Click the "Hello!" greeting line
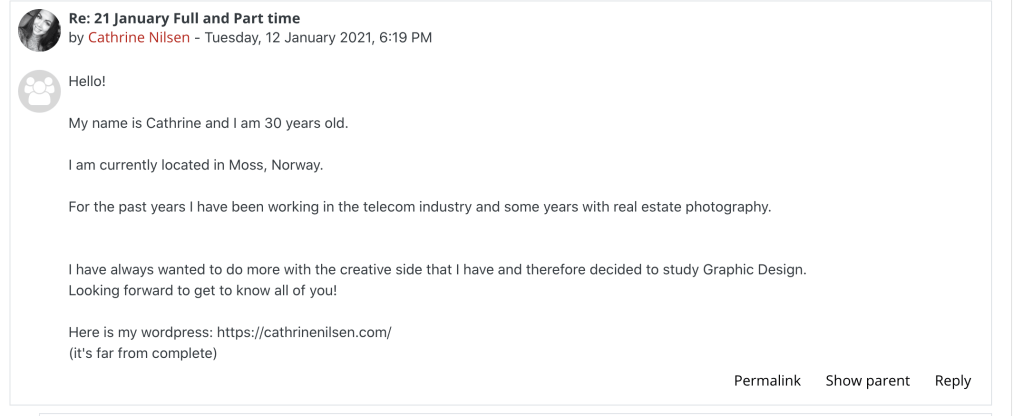The image size is (1023, 416). pos(87,81)
